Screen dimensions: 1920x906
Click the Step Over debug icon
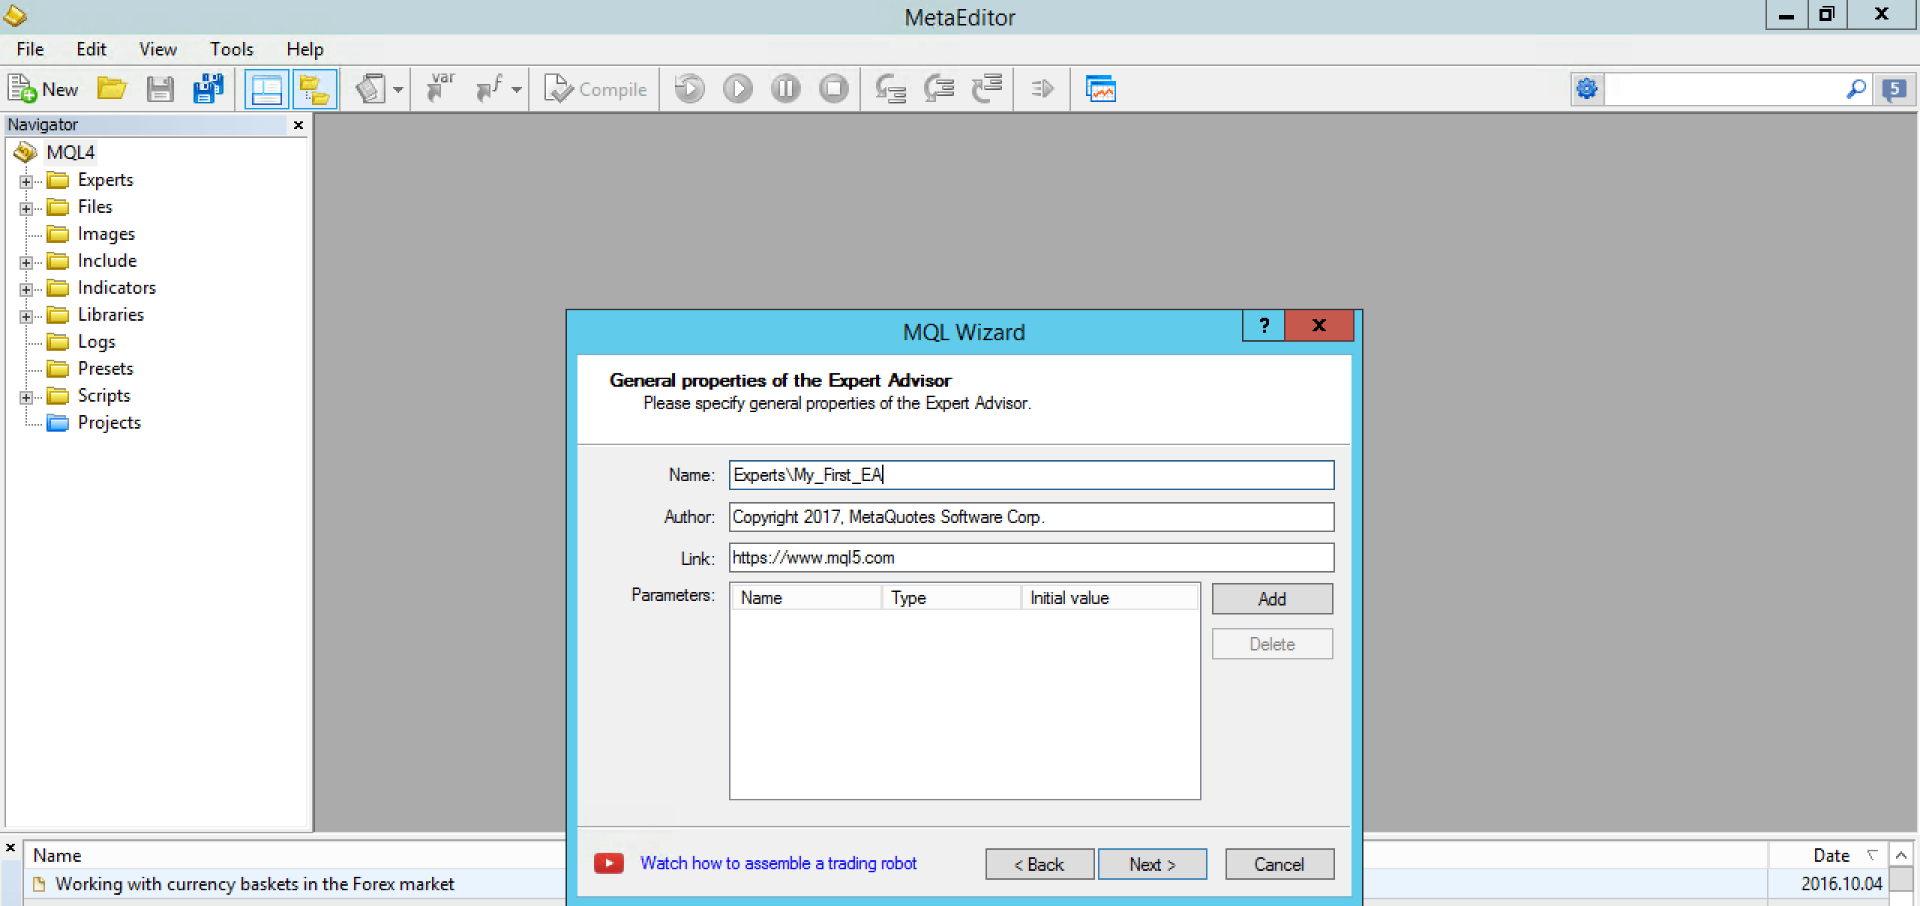tap(939, 89)
